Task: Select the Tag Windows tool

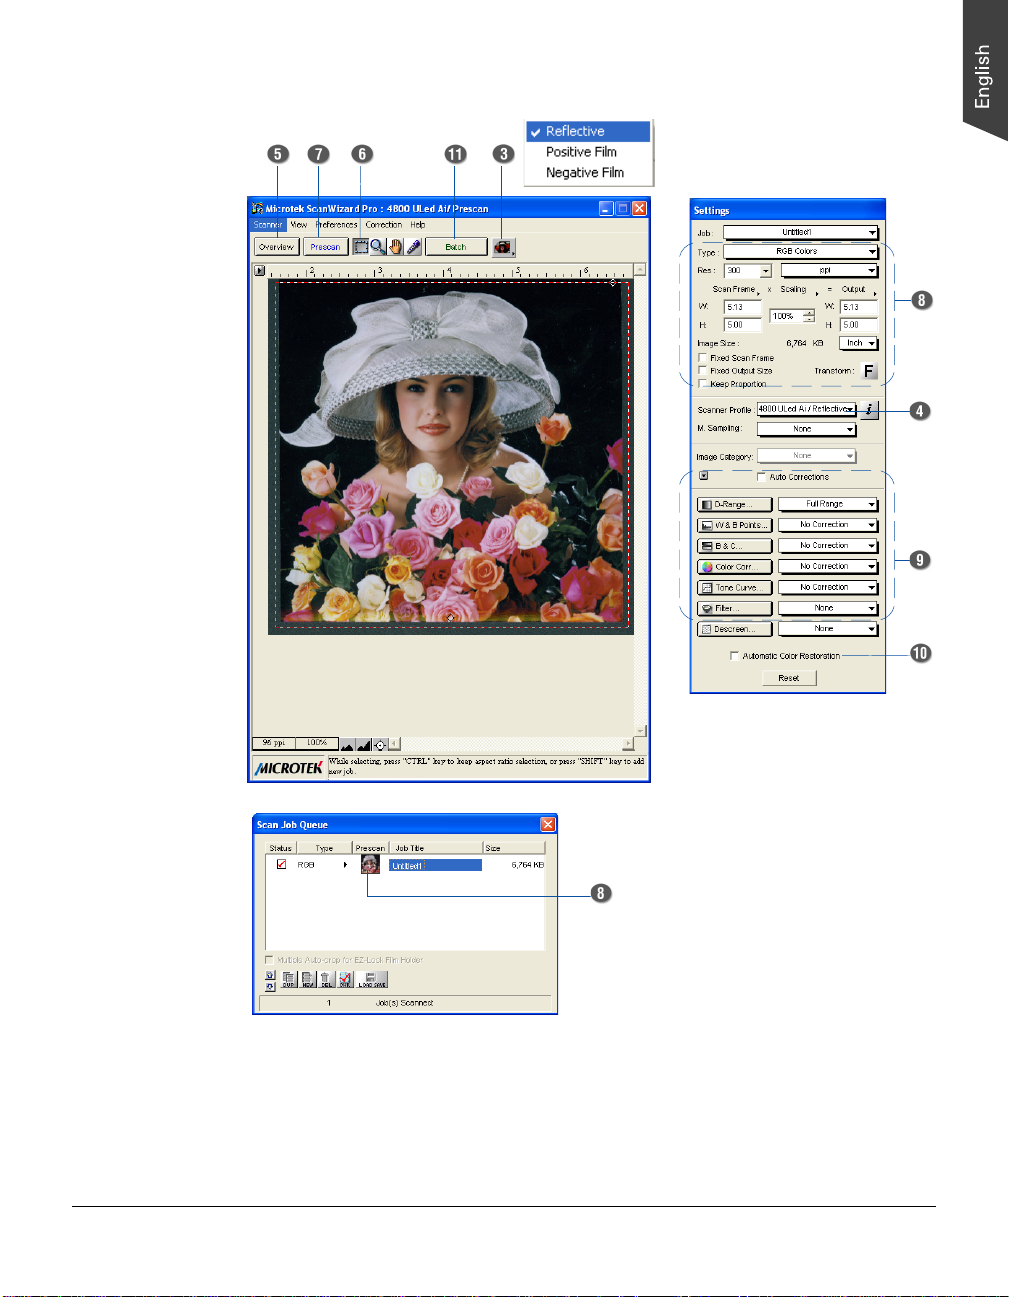Action: 413,246
